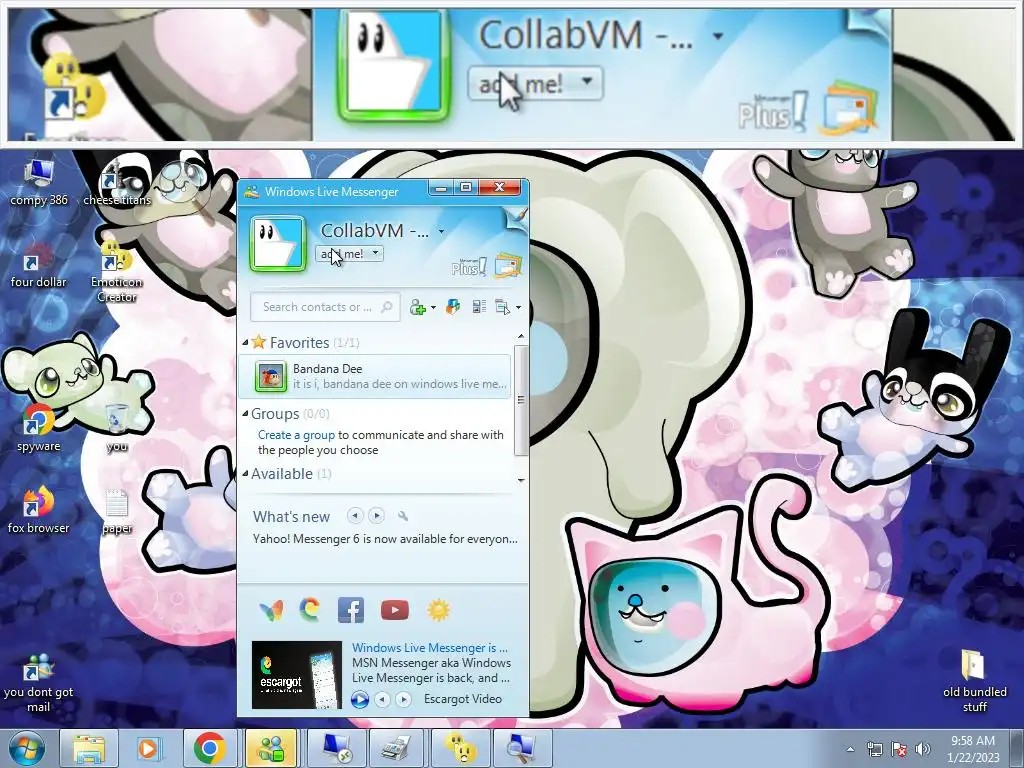This screenshot has height=768, width=1024.
Task: Click the 'fox browser' Firefox desktop shortcut
Action: (39, 511)
